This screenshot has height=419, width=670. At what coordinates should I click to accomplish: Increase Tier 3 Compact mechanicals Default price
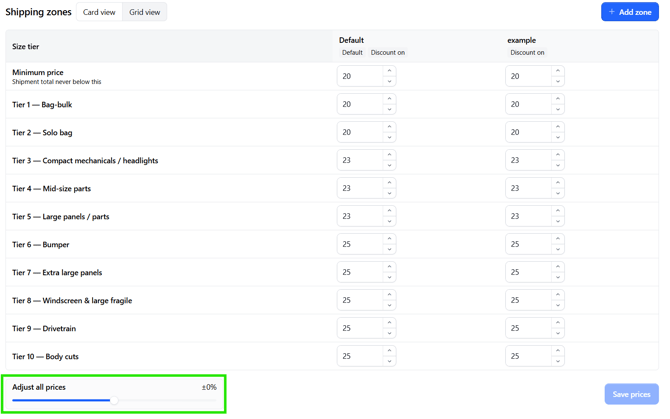coord(389,155)
